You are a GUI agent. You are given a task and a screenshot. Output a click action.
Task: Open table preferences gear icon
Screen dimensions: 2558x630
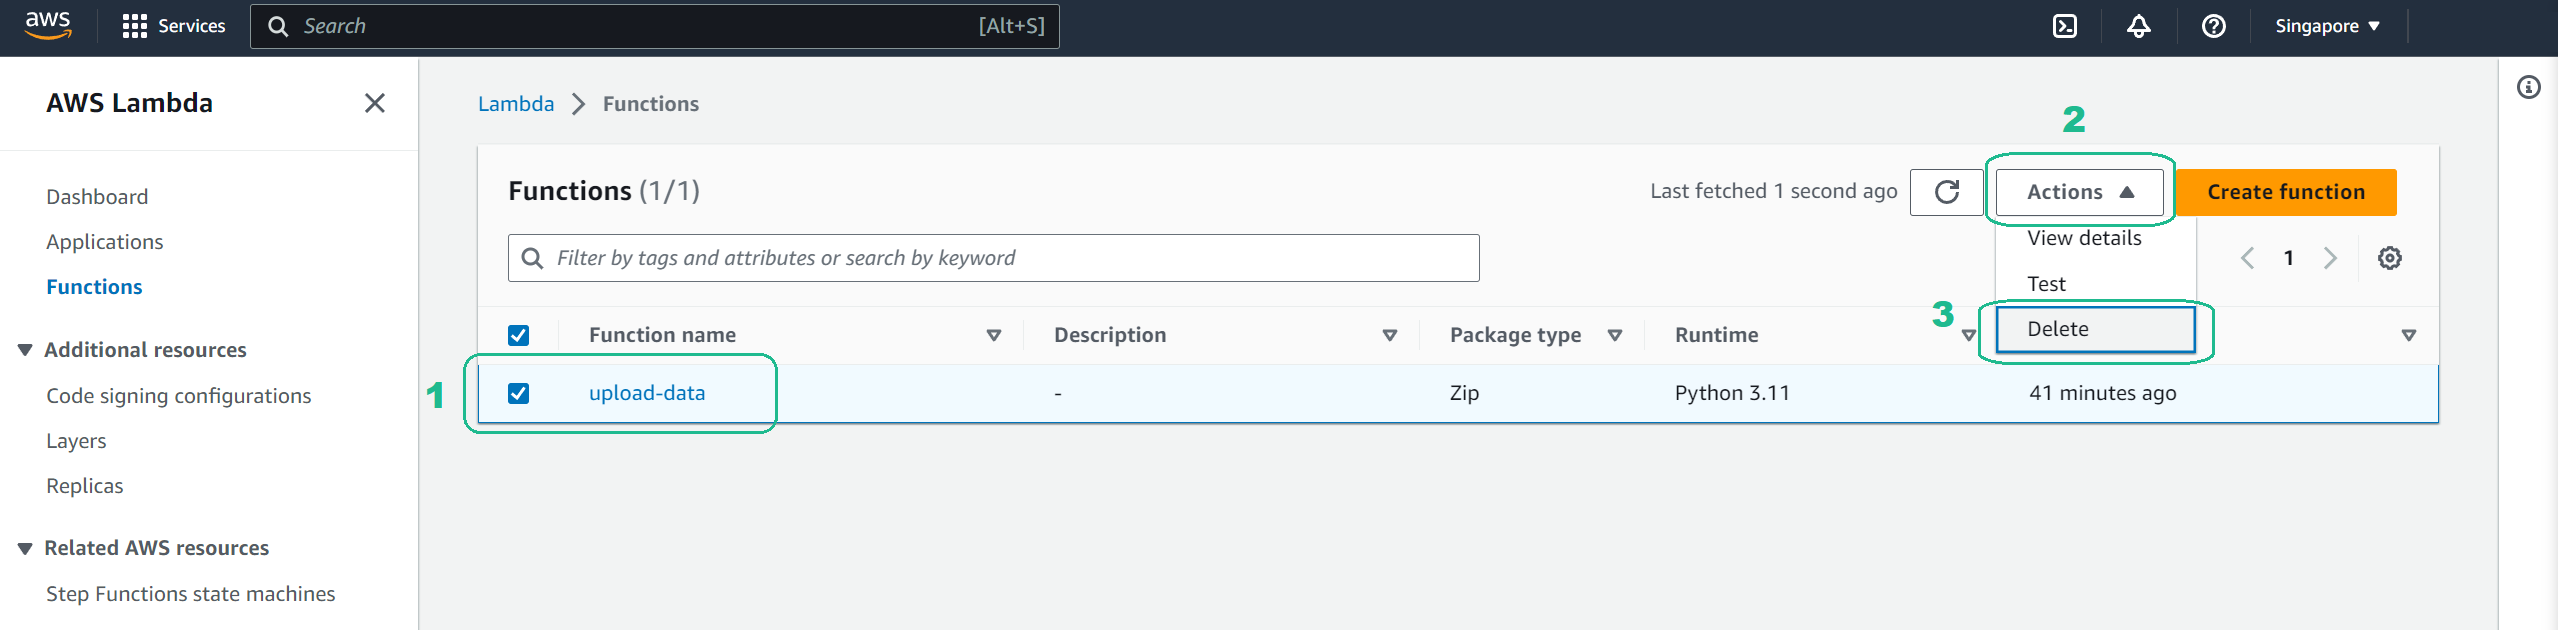coord(2390,258)
